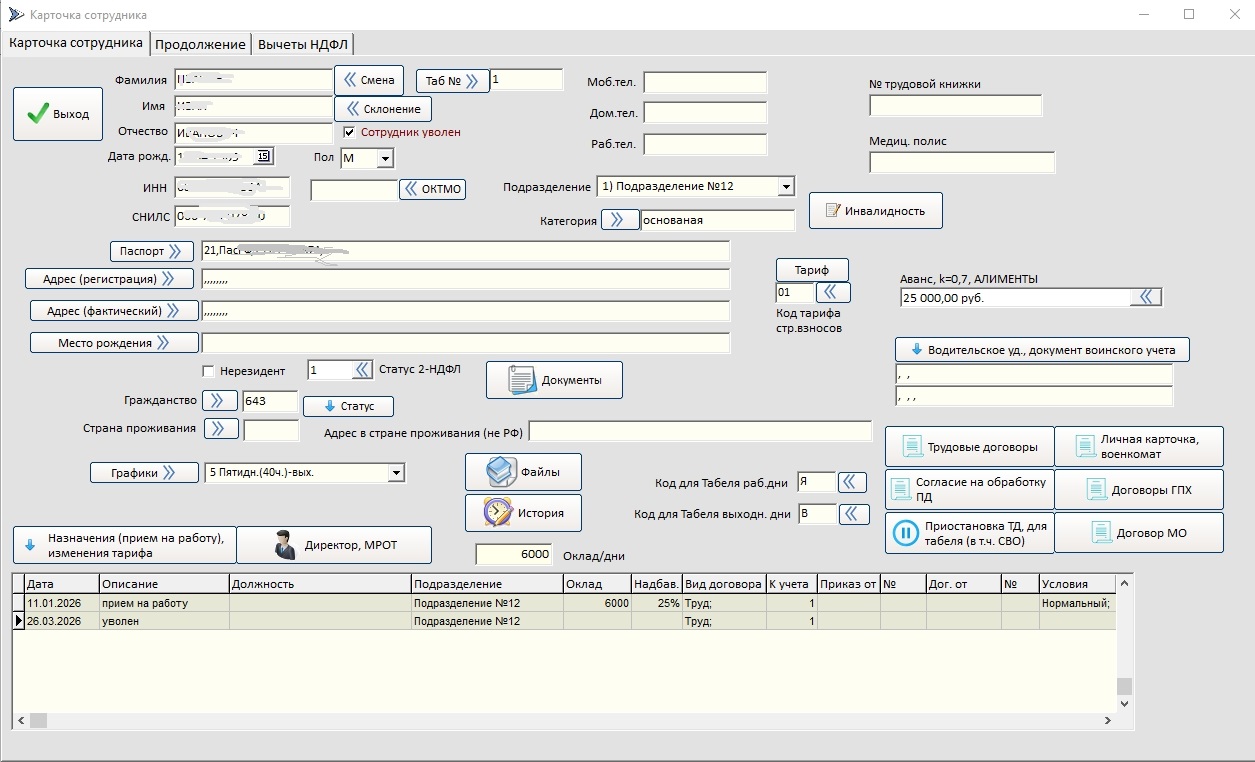Toggle the Нерезидент checkbox
The height and width of the screenshot is (762, 1255).
pos(208,371)
